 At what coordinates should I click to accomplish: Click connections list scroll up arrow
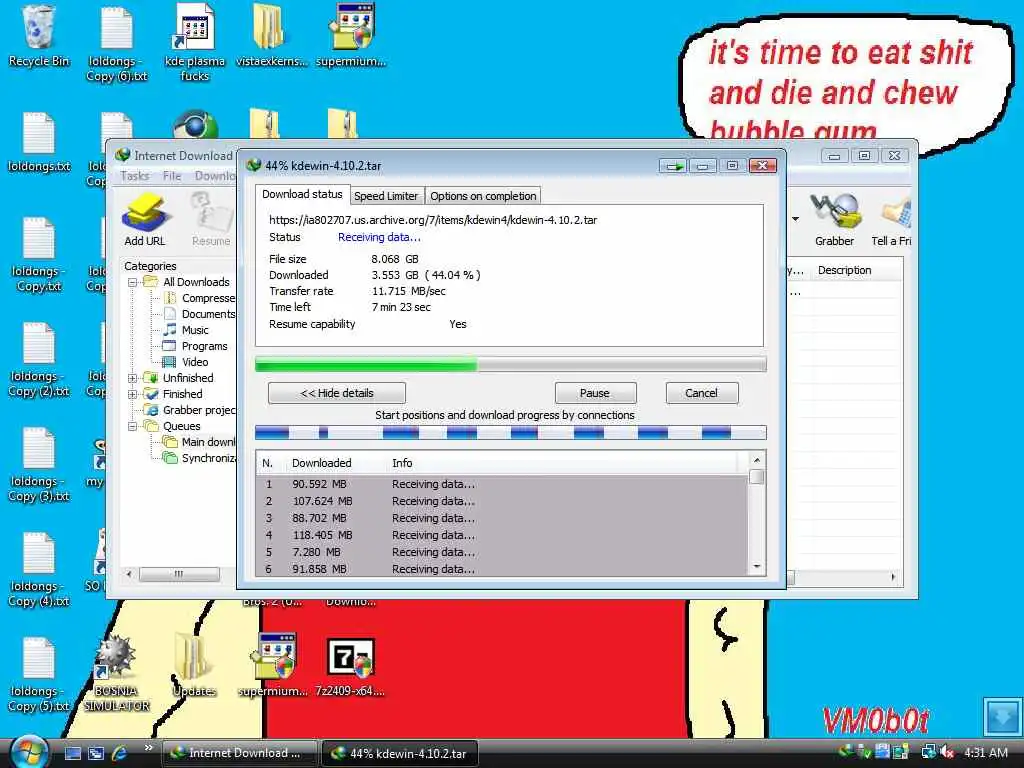pyautogui.click(x=757, y=460)
